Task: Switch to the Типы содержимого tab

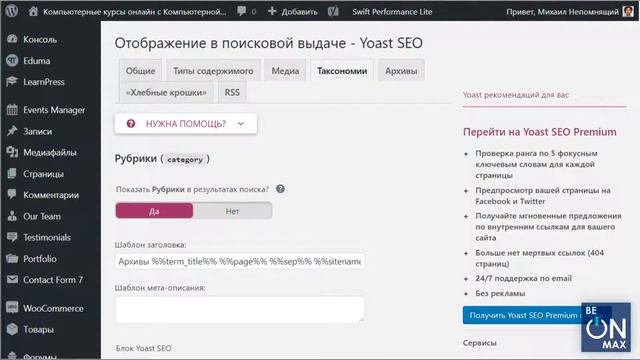Action: 213,71
